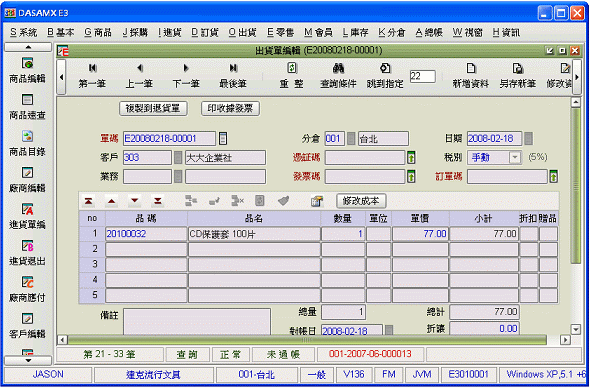Click the 折讓 value 0.00 field

484,329
